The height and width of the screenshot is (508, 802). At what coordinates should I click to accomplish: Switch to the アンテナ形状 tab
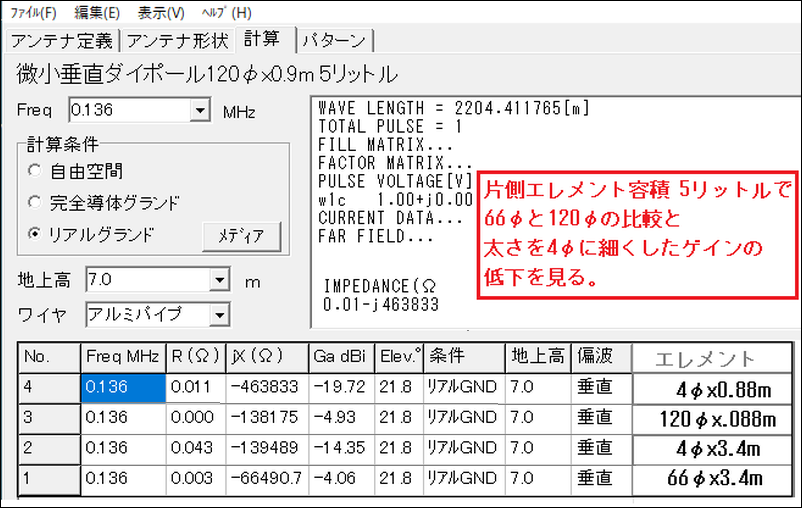pyautogui.click(x=180, y=40)
